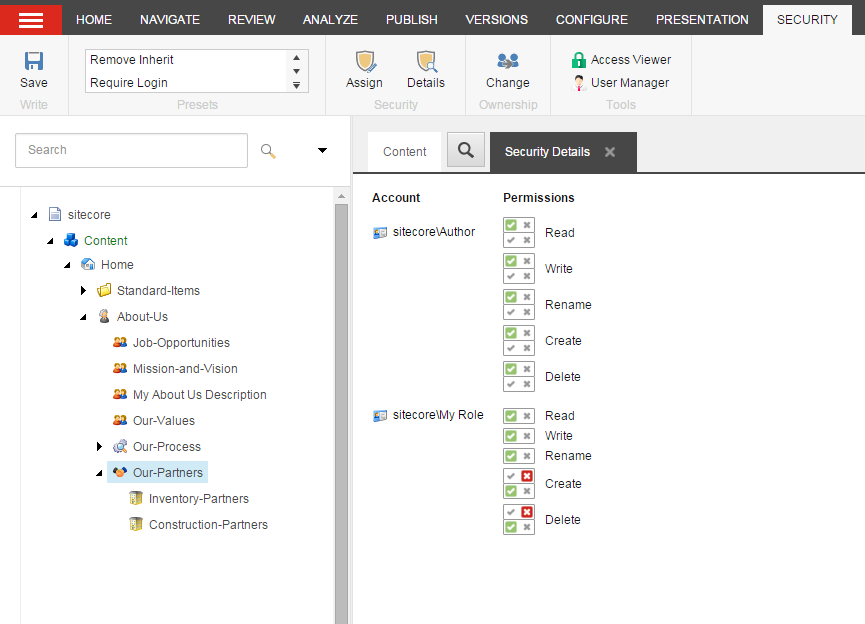Open the REVIEW ribbon tab
The image size is (865, 624).
pos(252,20)
